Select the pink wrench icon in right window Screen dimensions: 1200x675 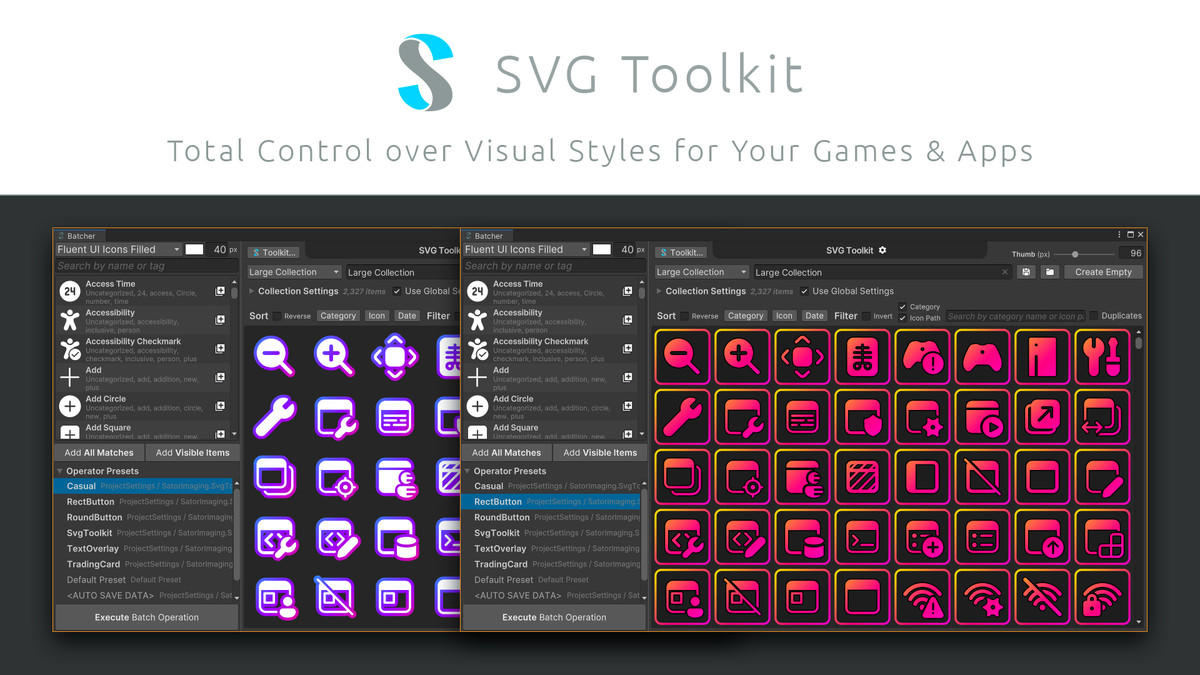click(x=684, y=416)
